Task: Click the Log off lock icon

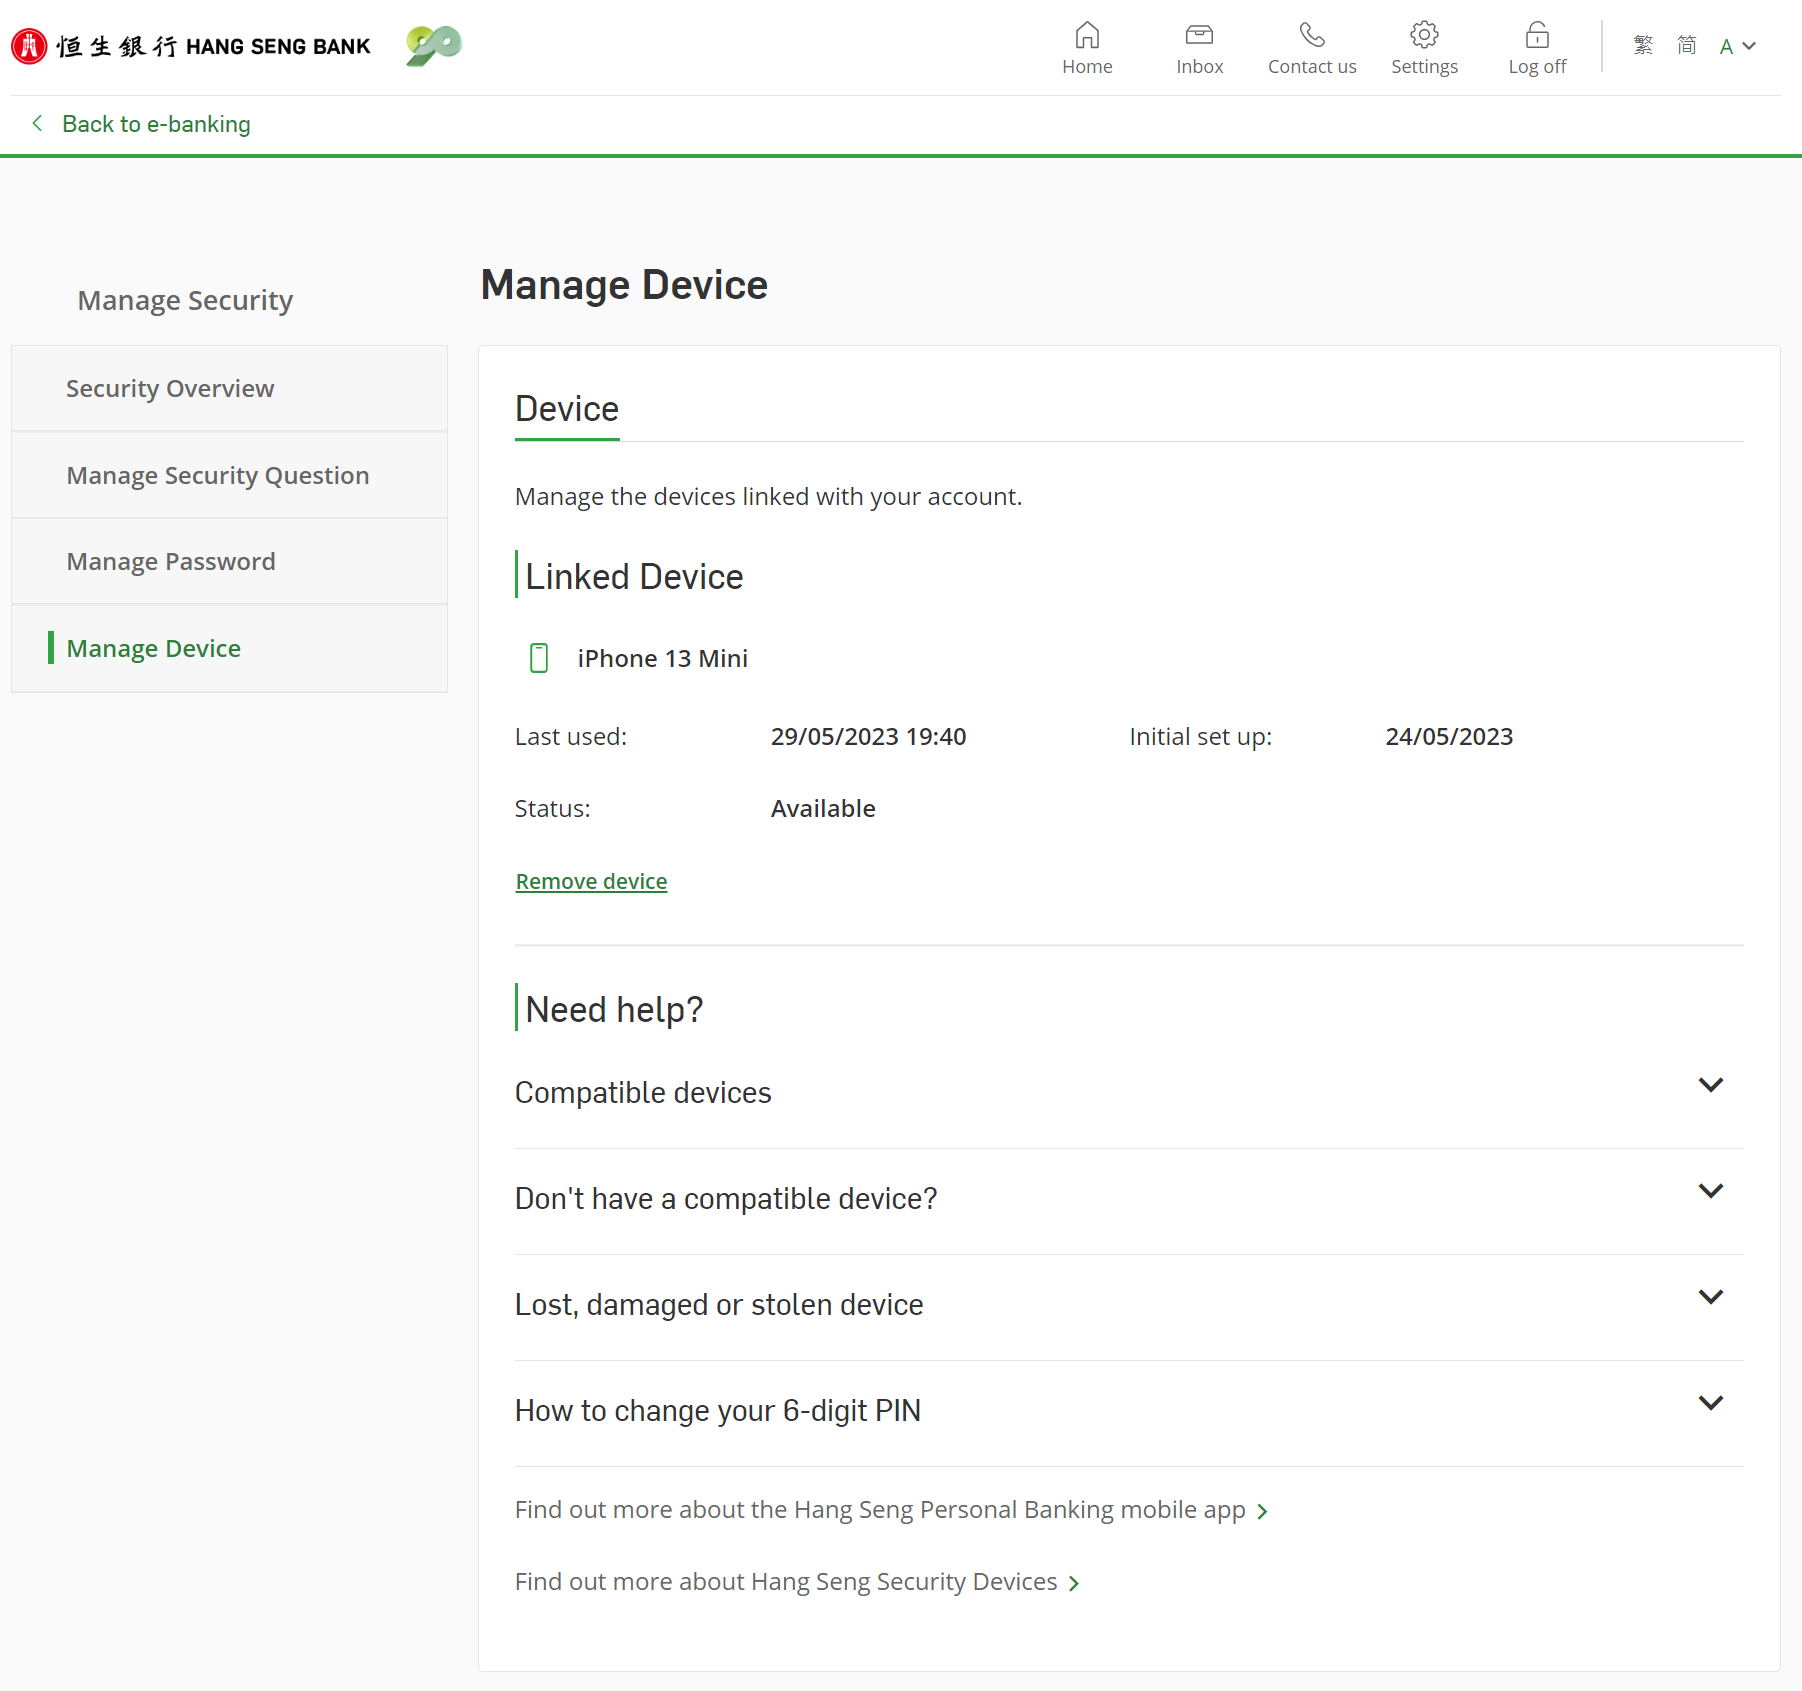Action: coord(1537,36)
